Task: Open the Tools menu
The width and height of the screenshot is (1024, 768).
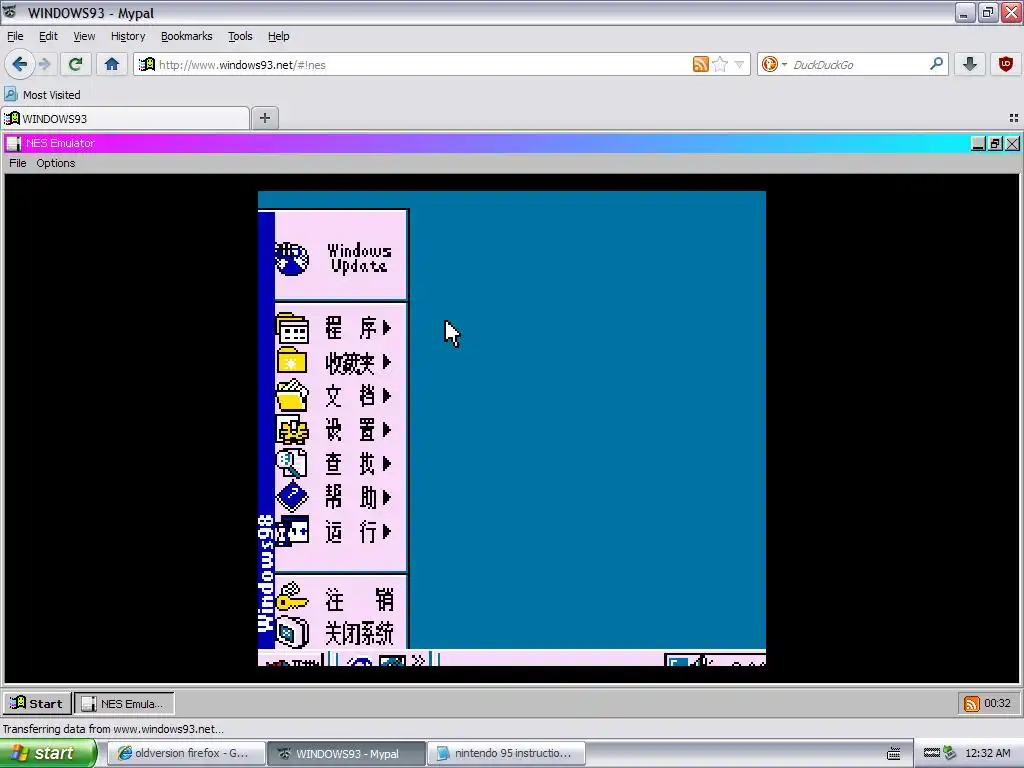Action: point(240,37)
